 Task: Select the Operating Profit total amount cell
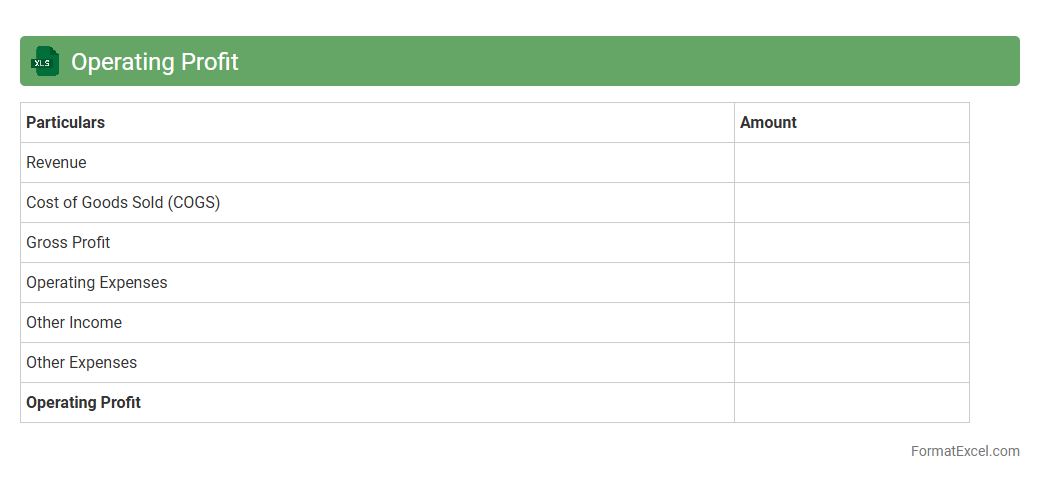(851, 402)
